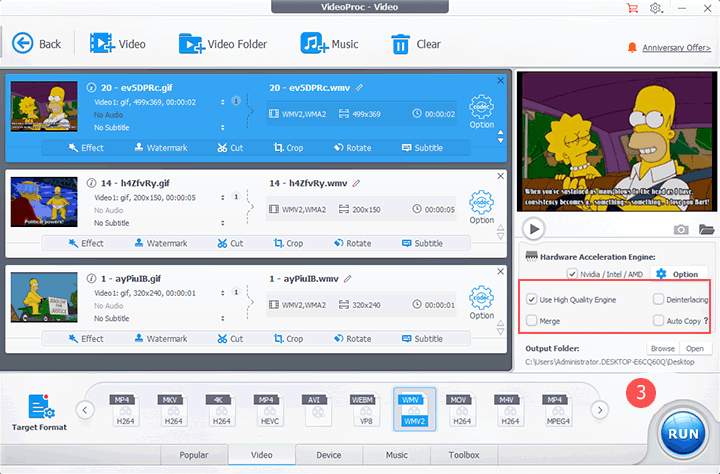The height and width of the screenshot is (474, 720).
Task: Move 20 - ev5DPRc.gif down in list
Action: coord(501,141)
